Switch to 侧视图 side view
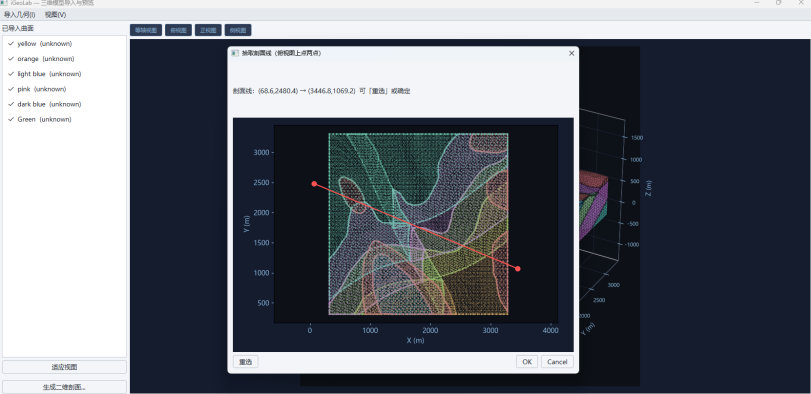Image resolution: width=811 pixels, height=394 pixels. point(238,30)
